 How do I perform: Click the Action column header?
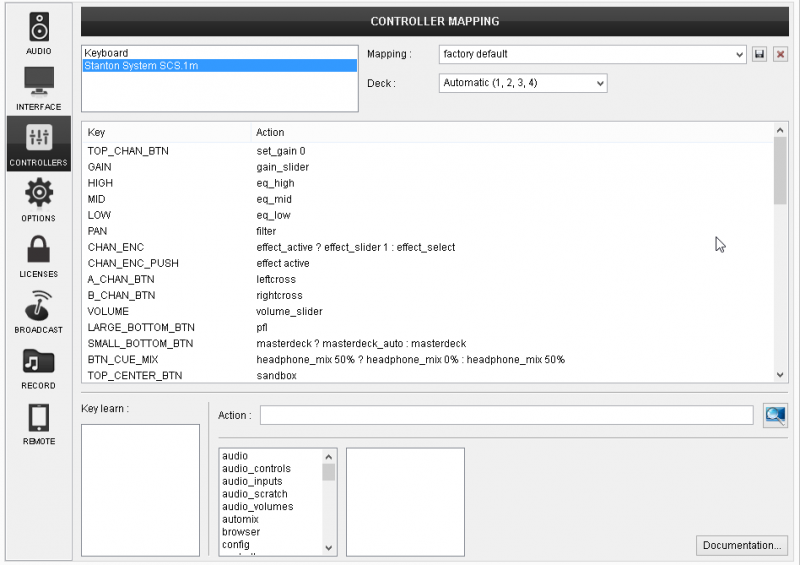coord(512,132)
